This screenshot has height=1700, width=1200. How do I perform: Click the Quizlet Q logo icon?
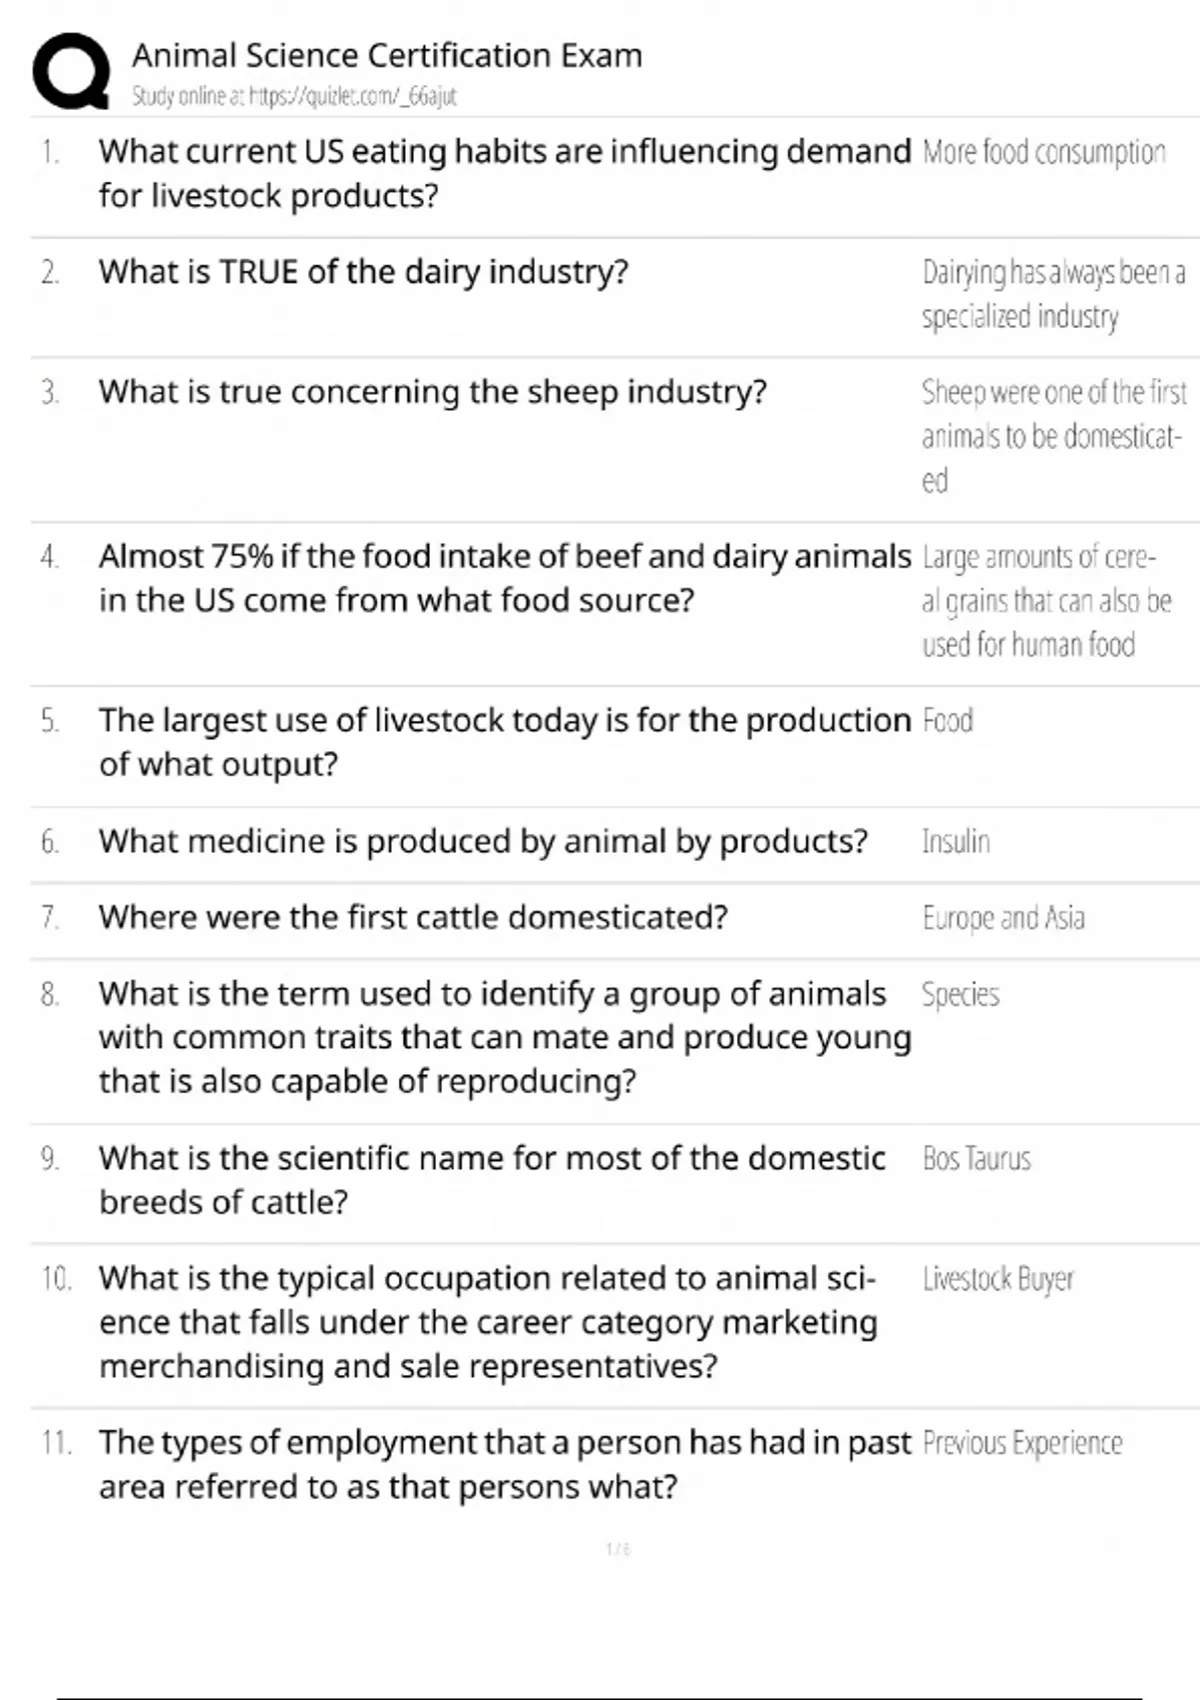[x=71, y=71]
